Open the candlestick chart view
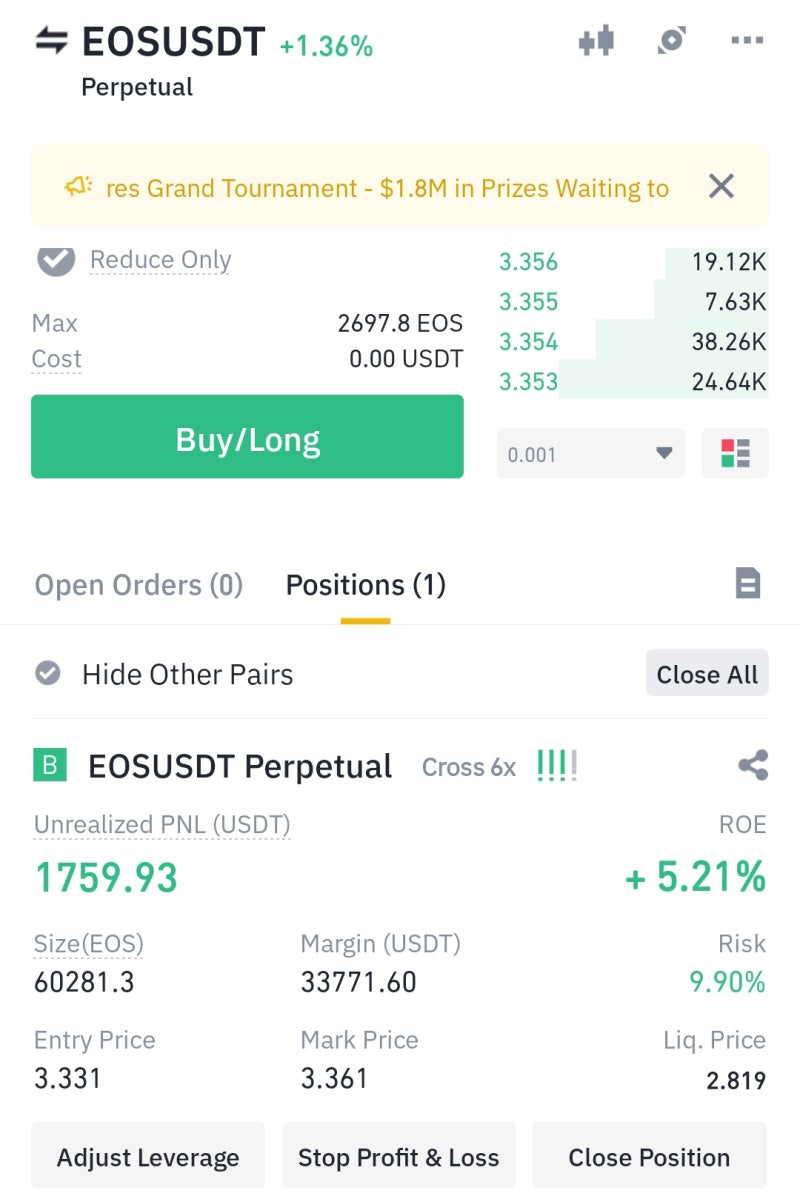Image resolution: width=800 pixels, height=1193 pixels. click(x=597, y=41)
